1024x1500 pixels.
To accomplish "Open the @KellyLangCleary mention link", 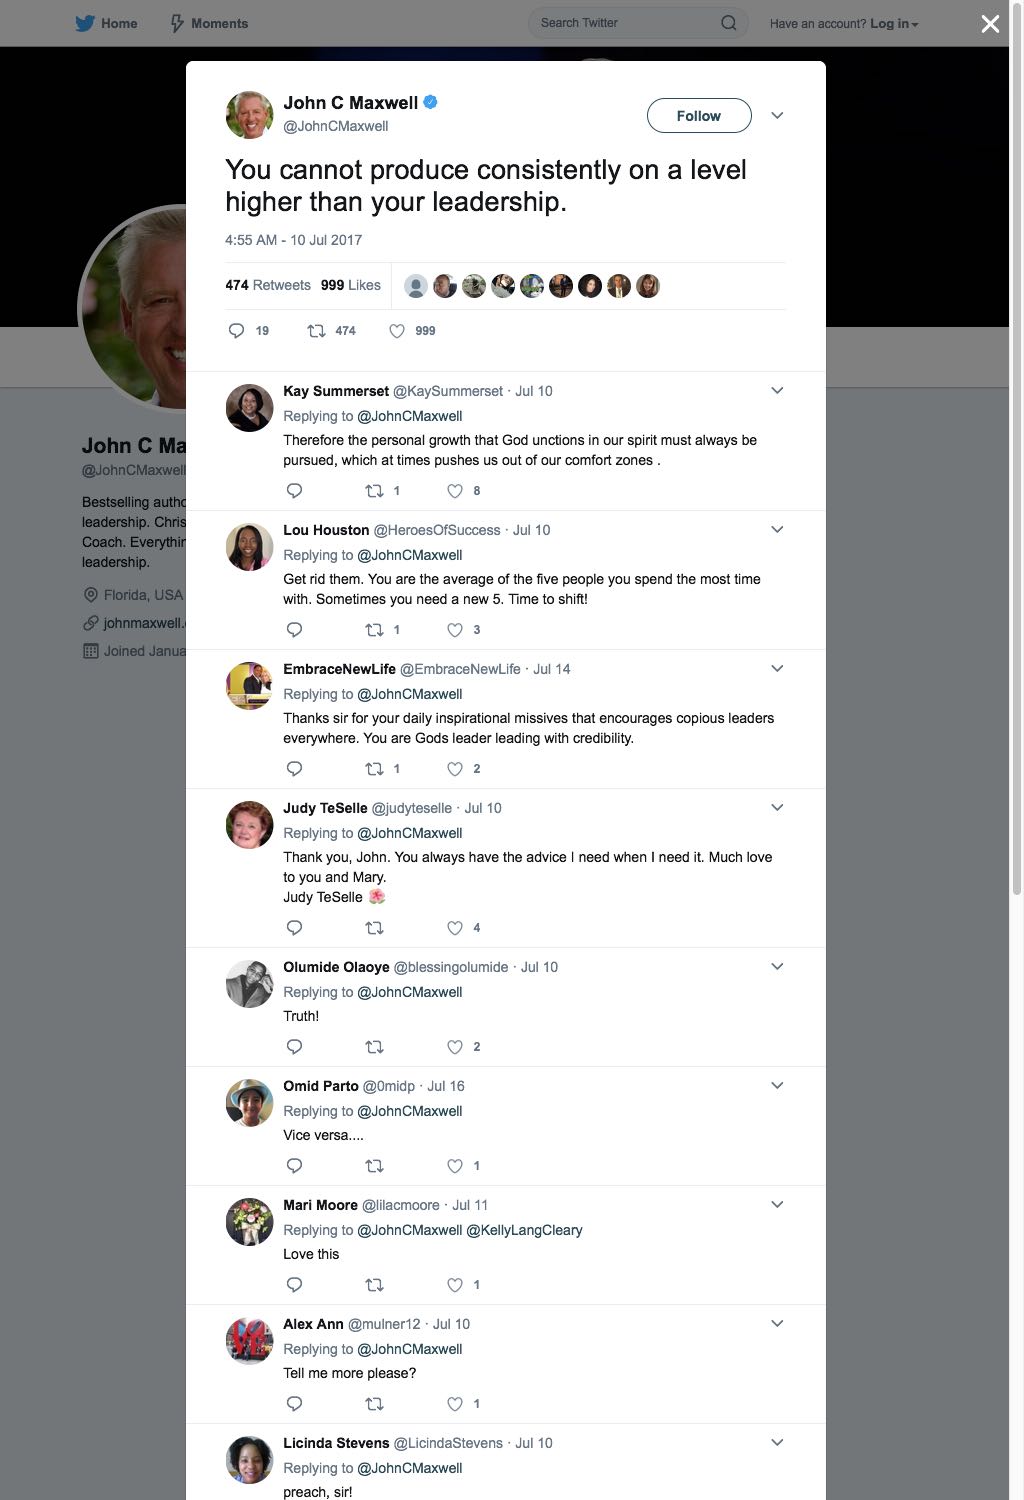I will tap(525, 1230).
